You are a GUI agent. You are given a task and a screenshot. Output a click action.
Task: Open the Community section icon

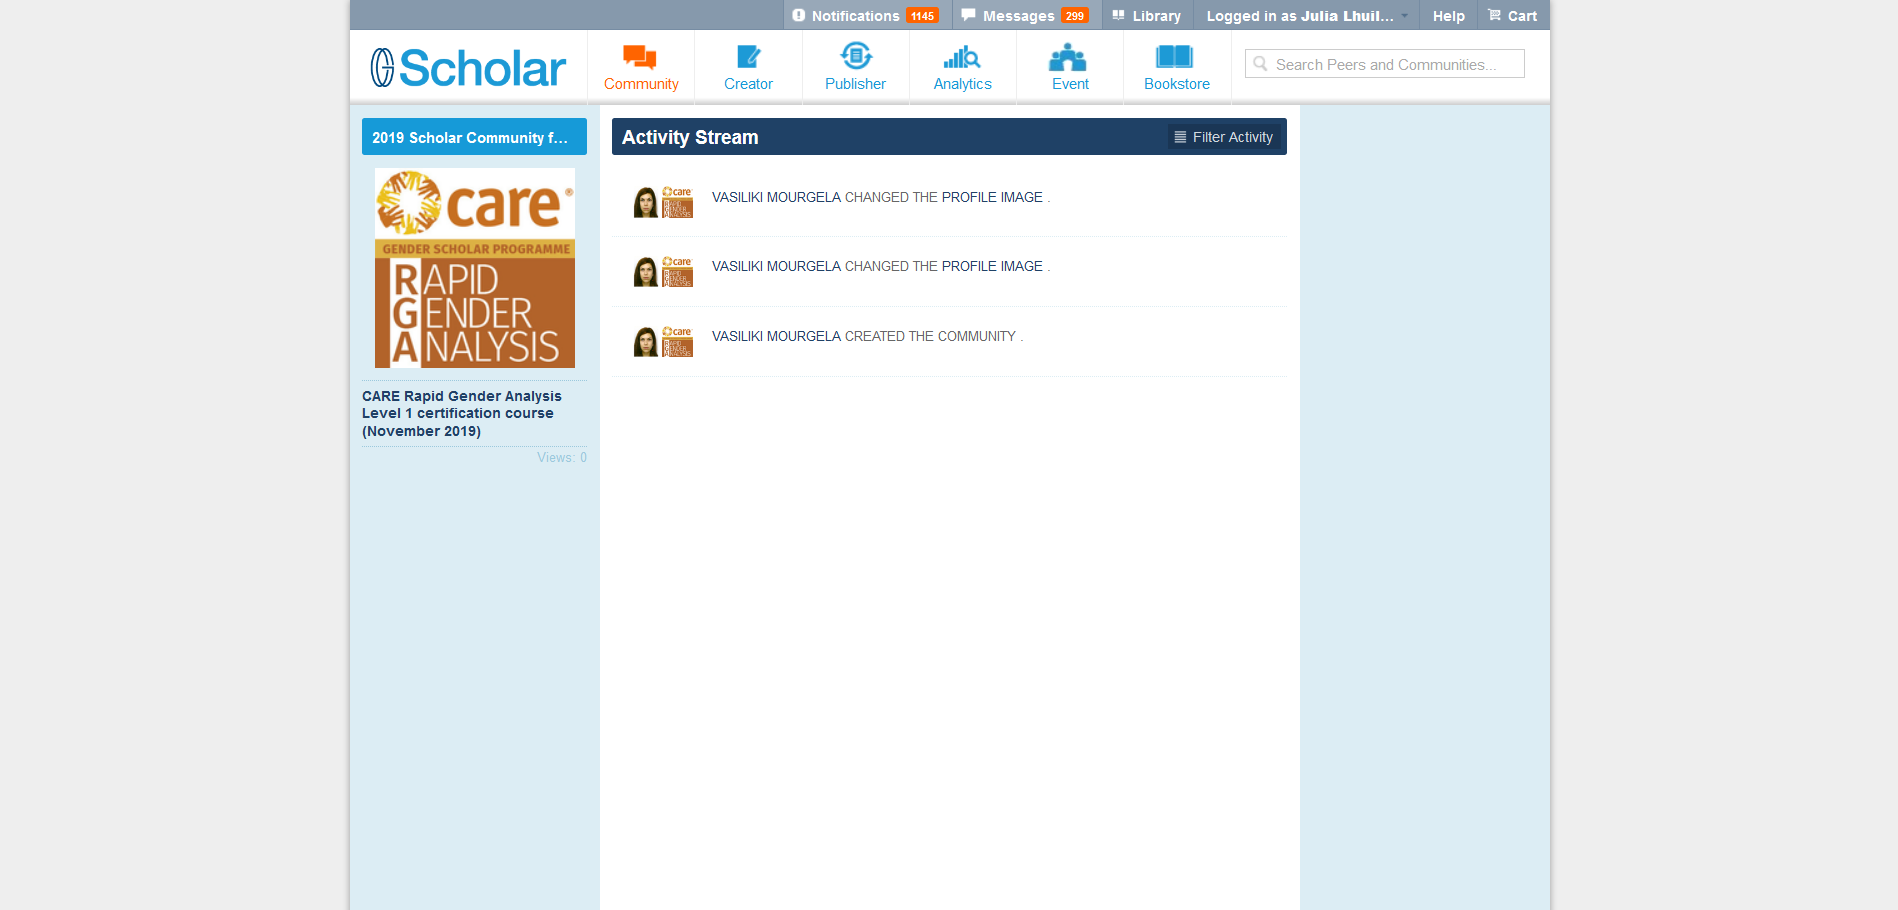[x=640, y=57]
